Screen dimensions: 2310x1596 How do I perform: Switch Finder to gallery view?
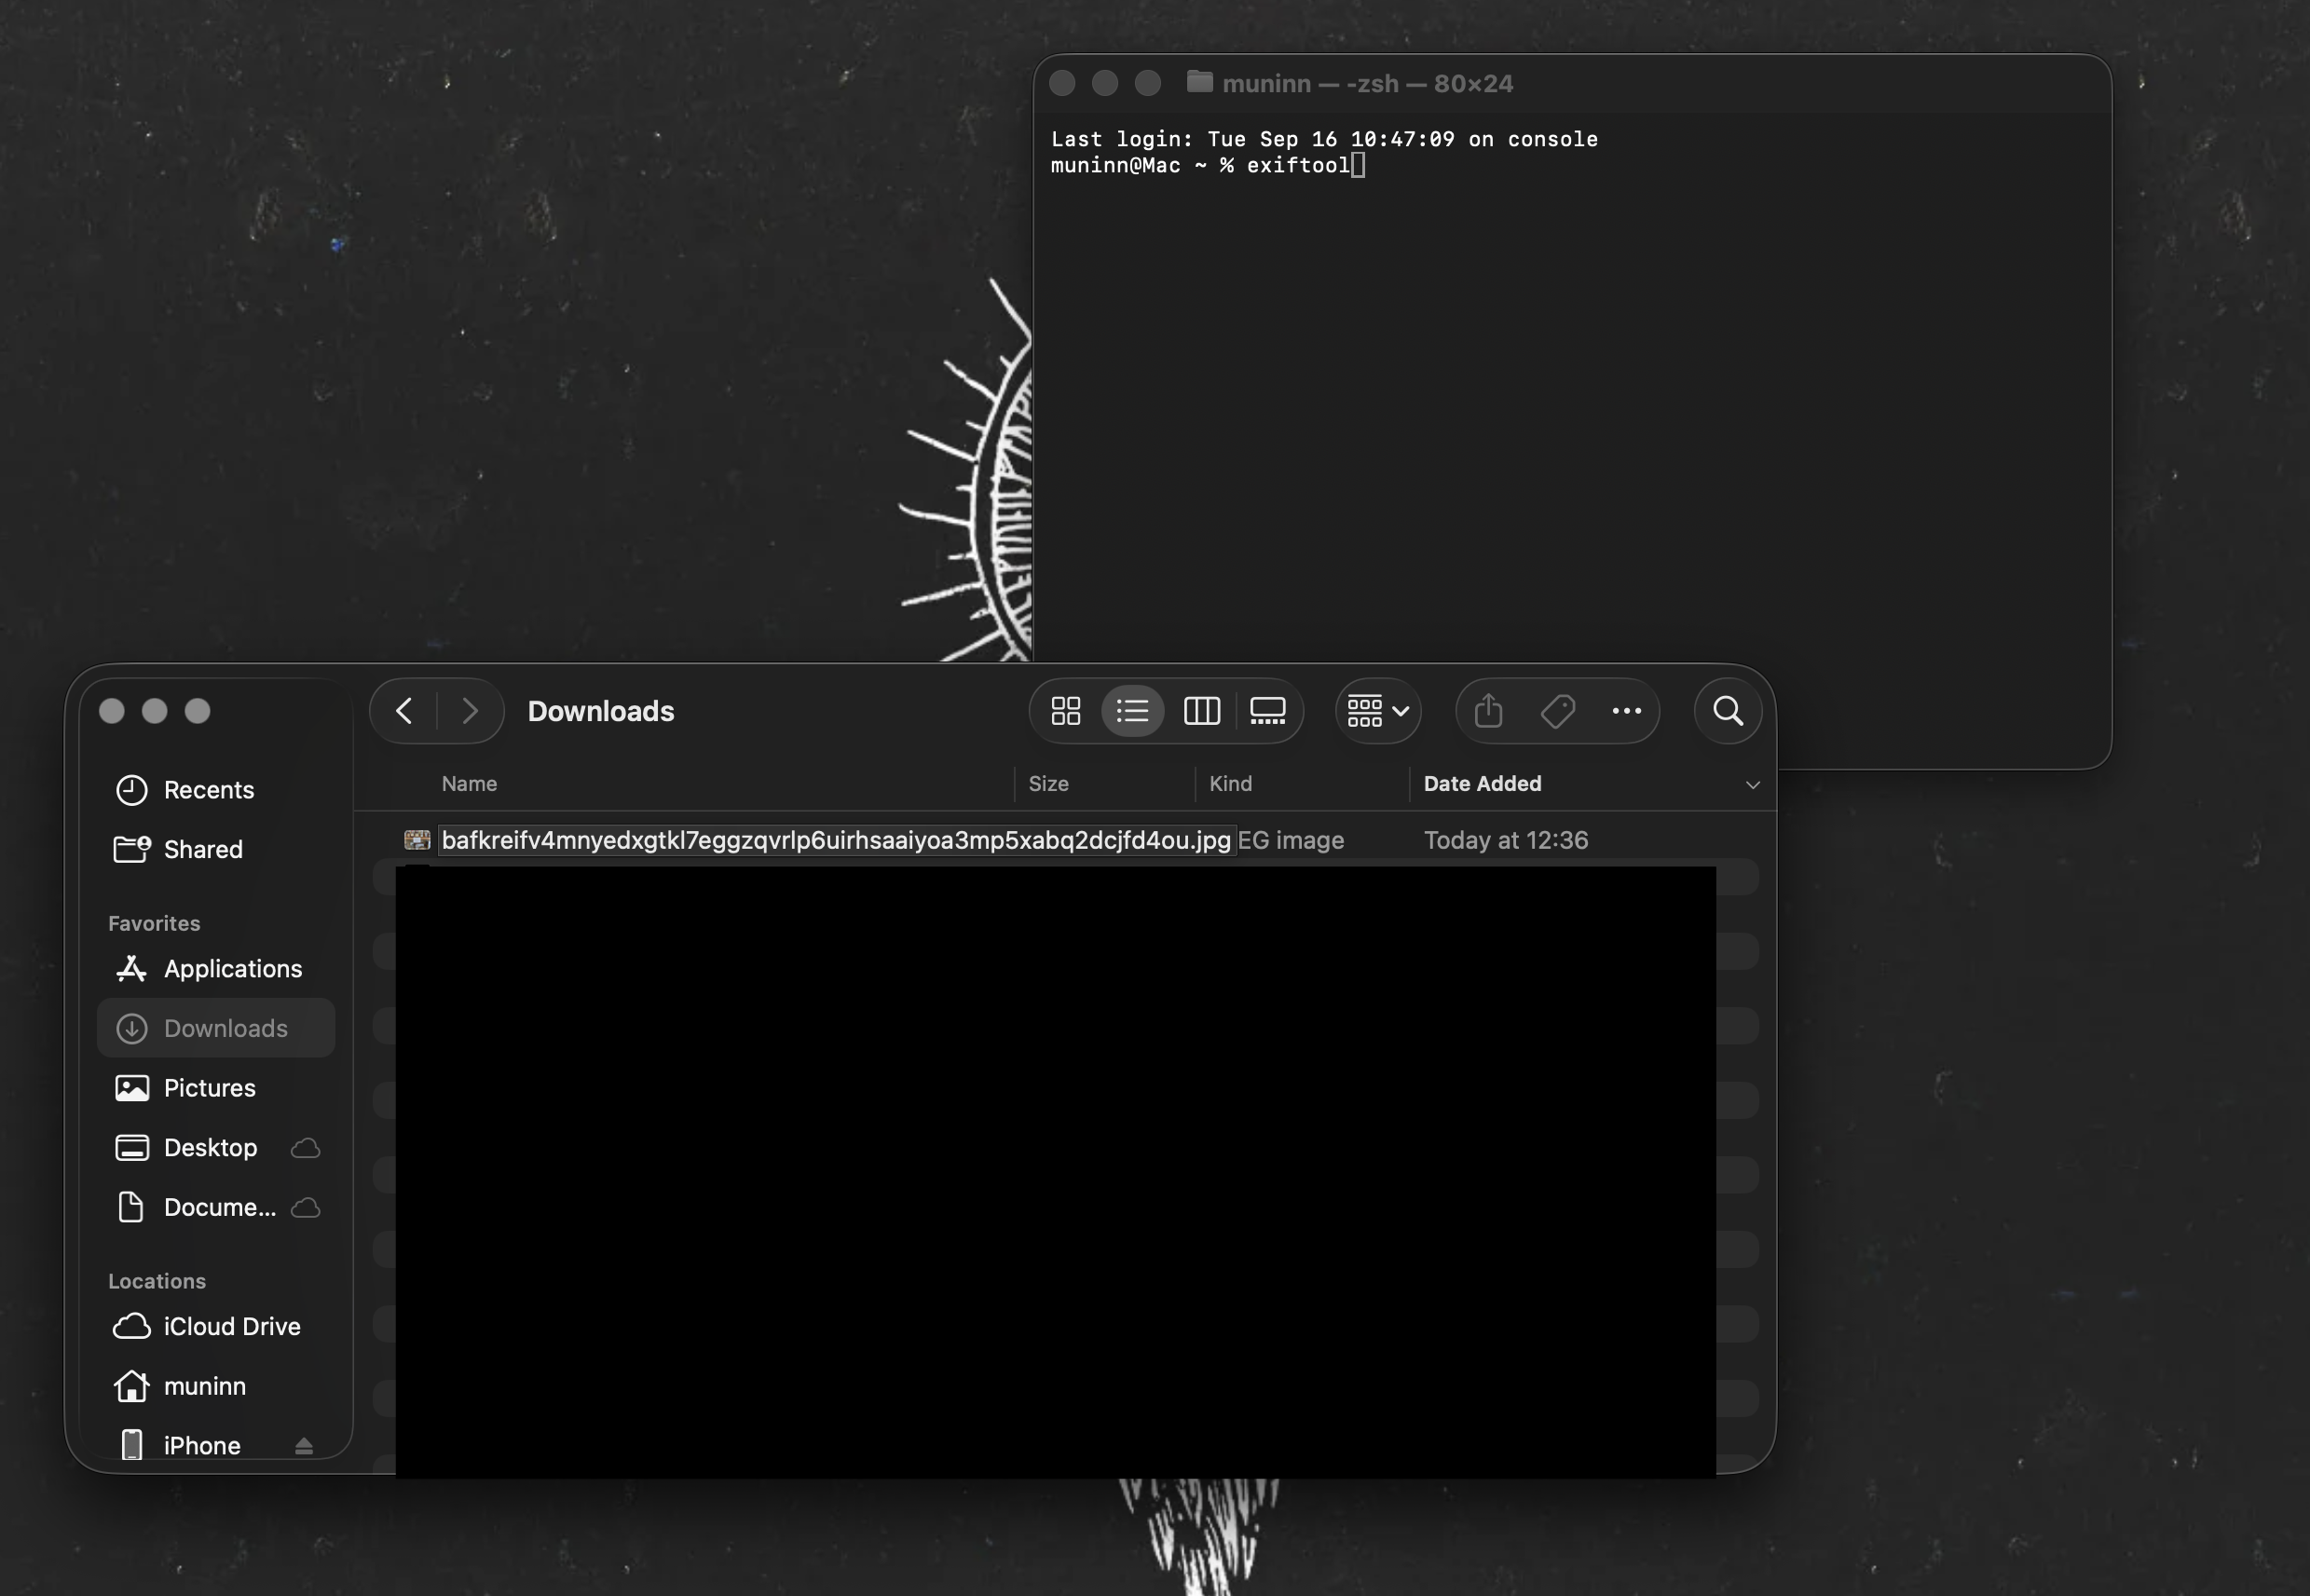[1267, 711]
